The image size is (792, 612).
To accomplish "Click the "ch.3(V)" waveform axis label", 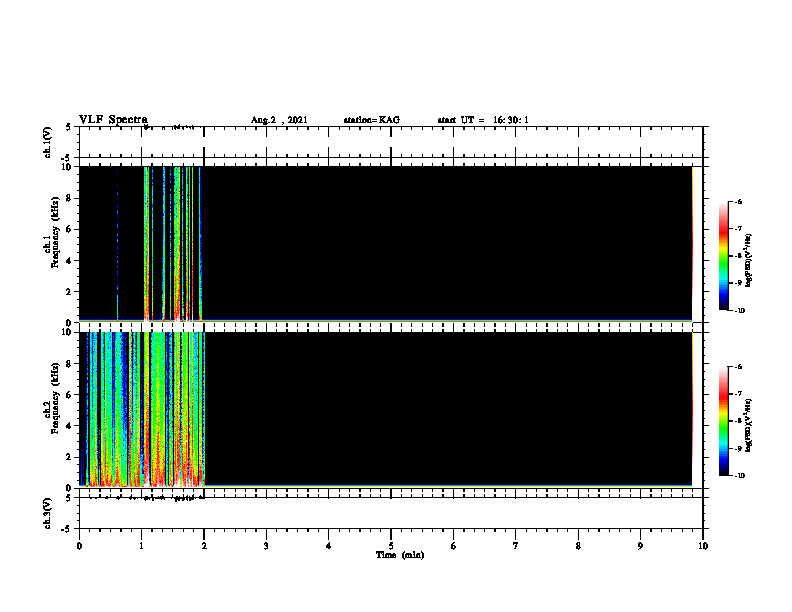I will click(48, 513).
